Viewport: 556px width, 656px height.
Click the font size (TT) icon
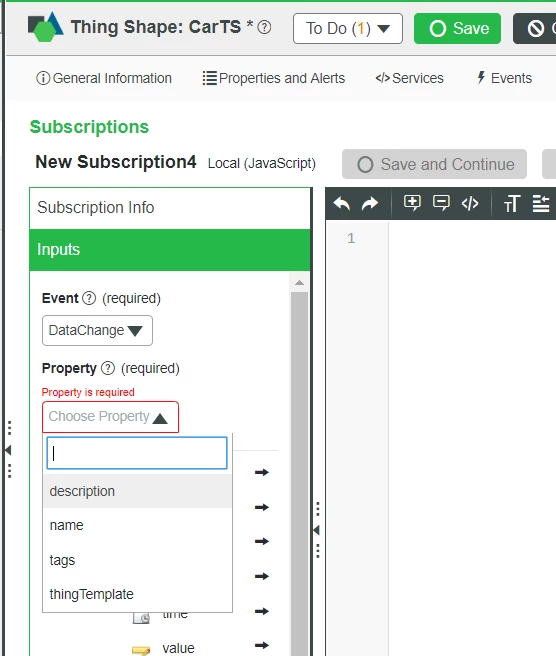(512, 204)
